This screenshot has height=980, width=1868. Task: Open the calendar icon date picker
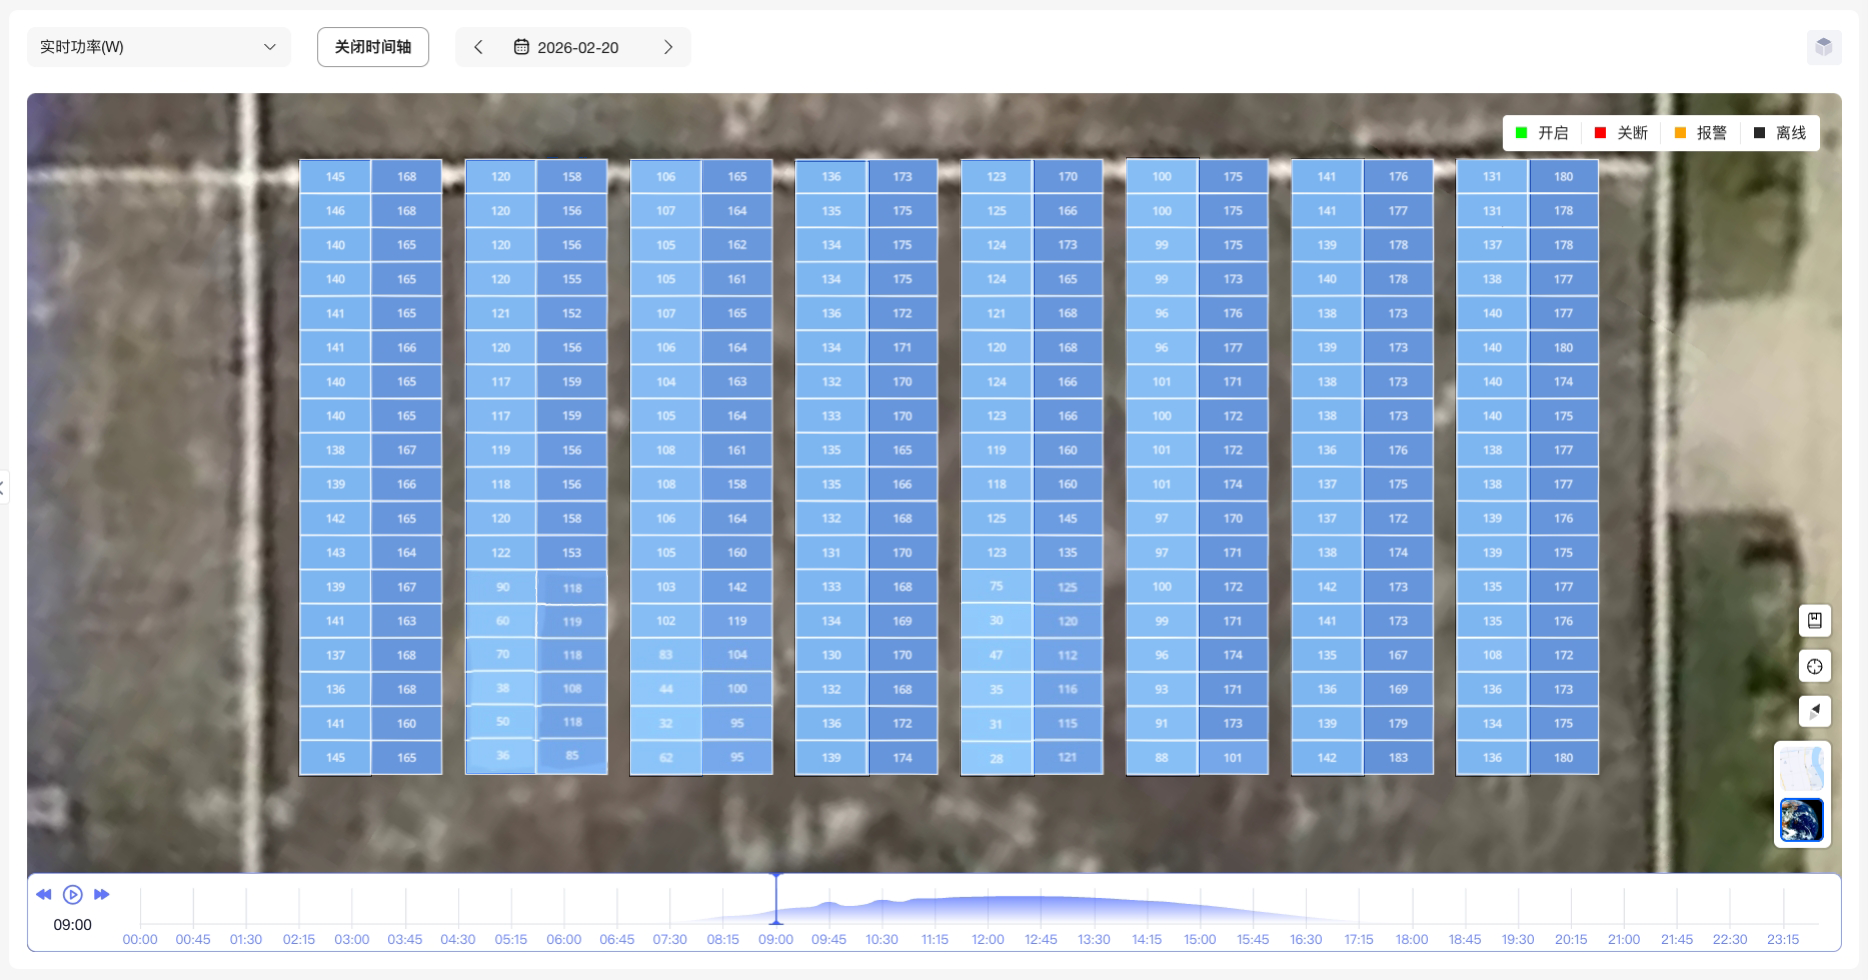pos(521,47)
